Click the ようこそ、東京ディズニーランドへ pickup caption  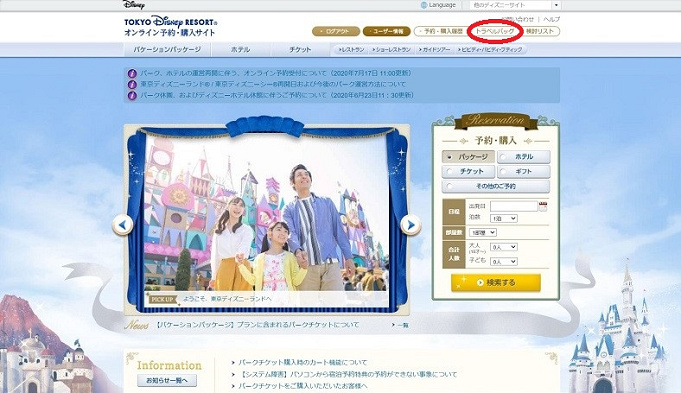pyautogui.click(x=227, y=299)
